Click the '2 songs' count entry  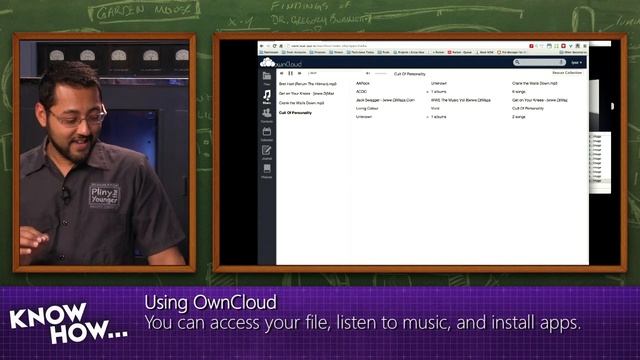pyautogui.click(x=519, y=117)
